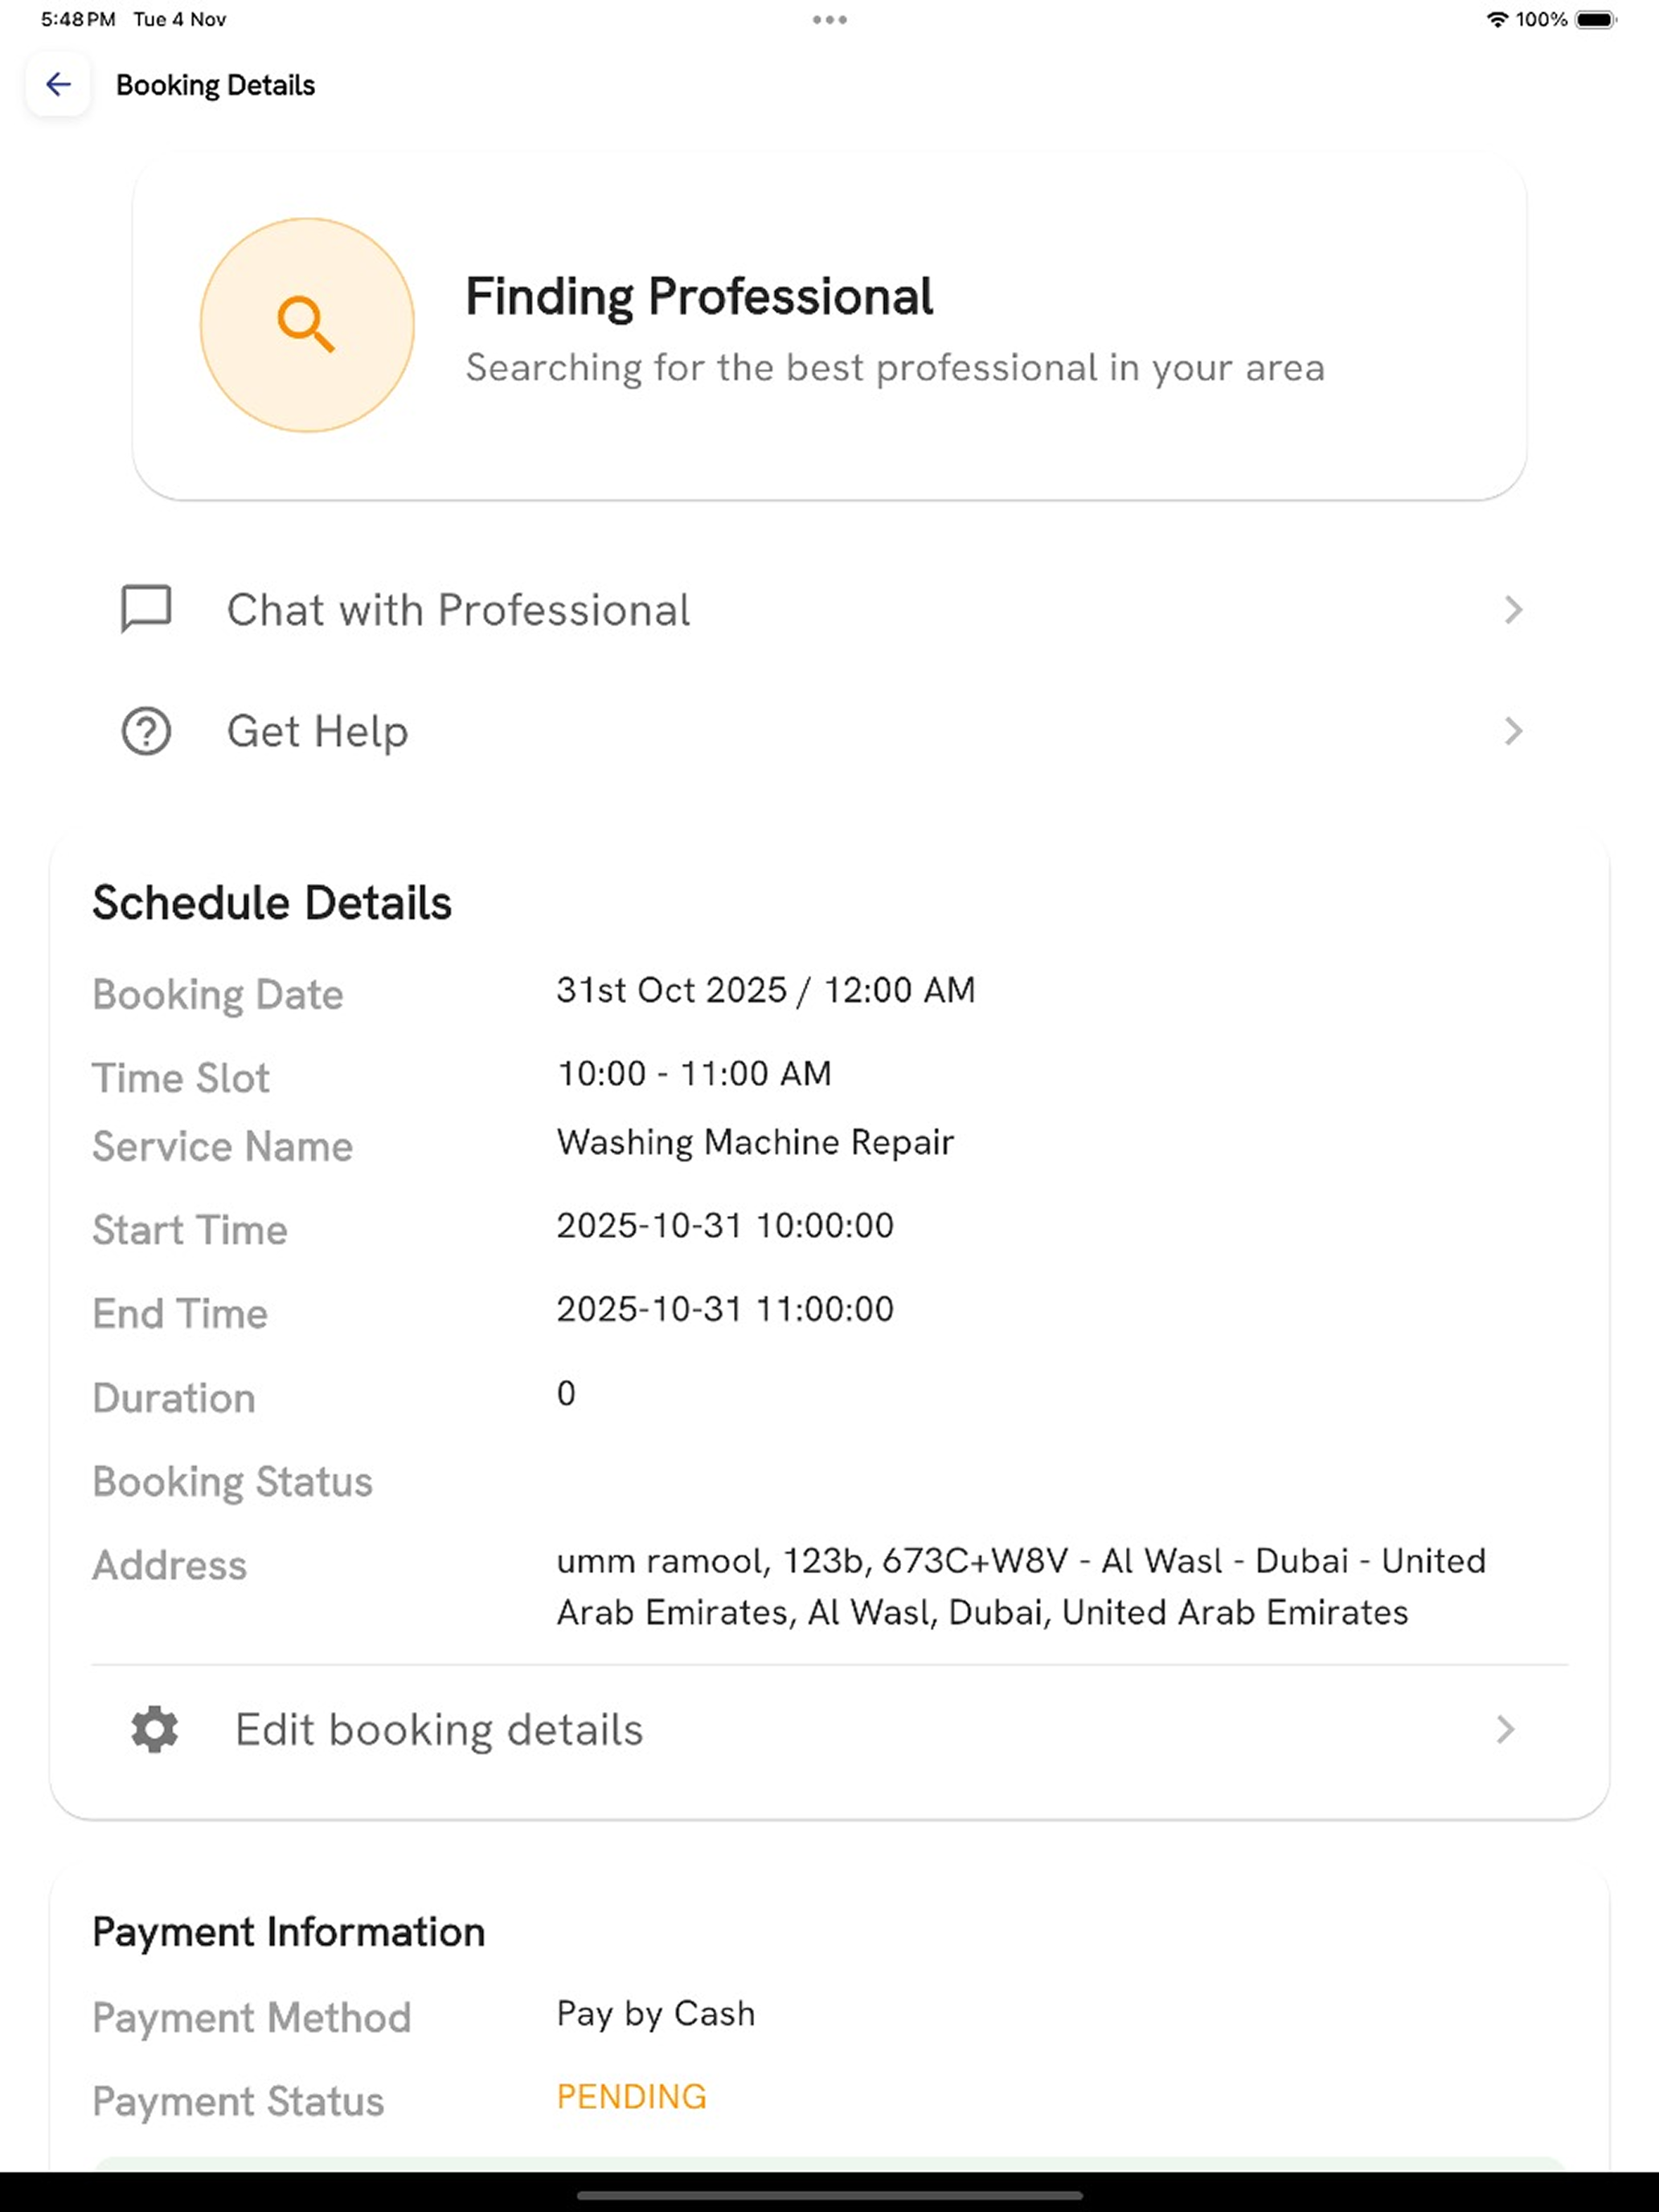Tap the gear icon beside Edit booking
This screenshot has width=1659, height=2212.
point(155,1729)
